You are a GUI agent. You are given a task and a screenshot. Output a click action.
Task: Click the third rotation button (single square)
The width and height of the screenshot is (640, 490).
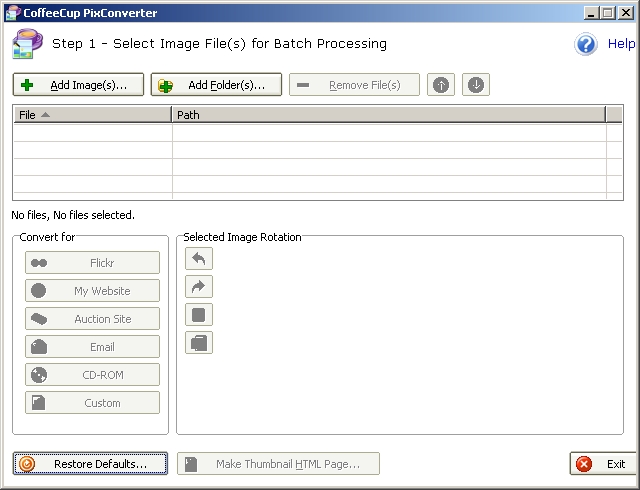(200, 315)
